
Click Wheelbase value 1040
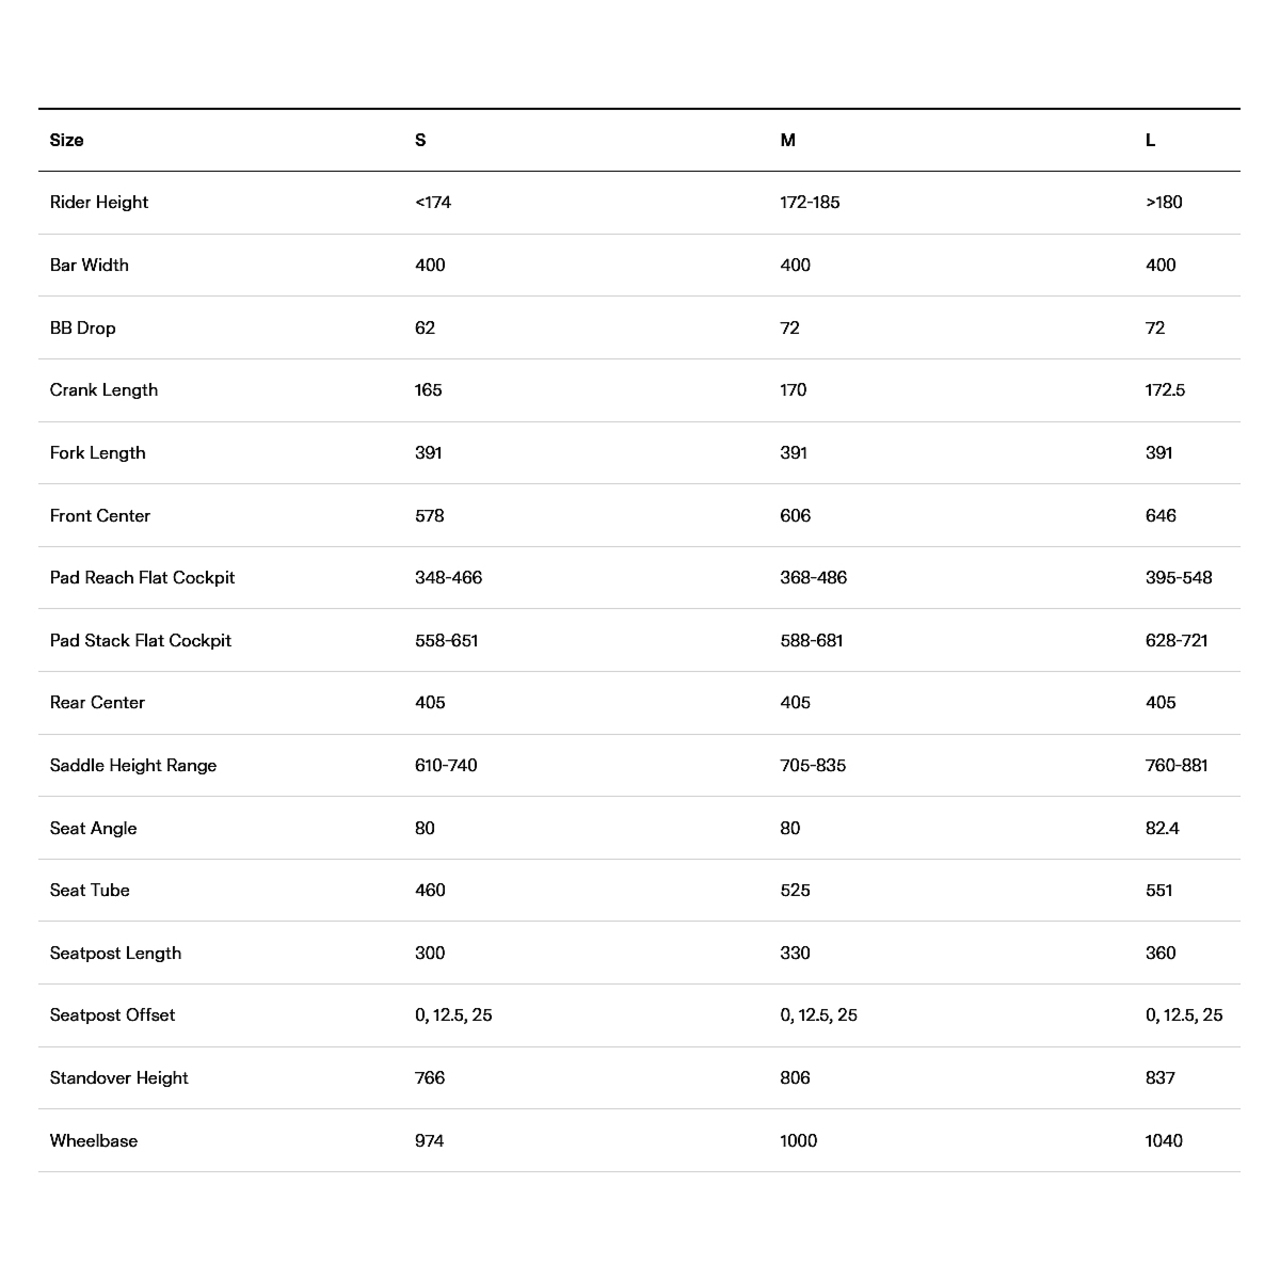[x=1164, y=1141]
